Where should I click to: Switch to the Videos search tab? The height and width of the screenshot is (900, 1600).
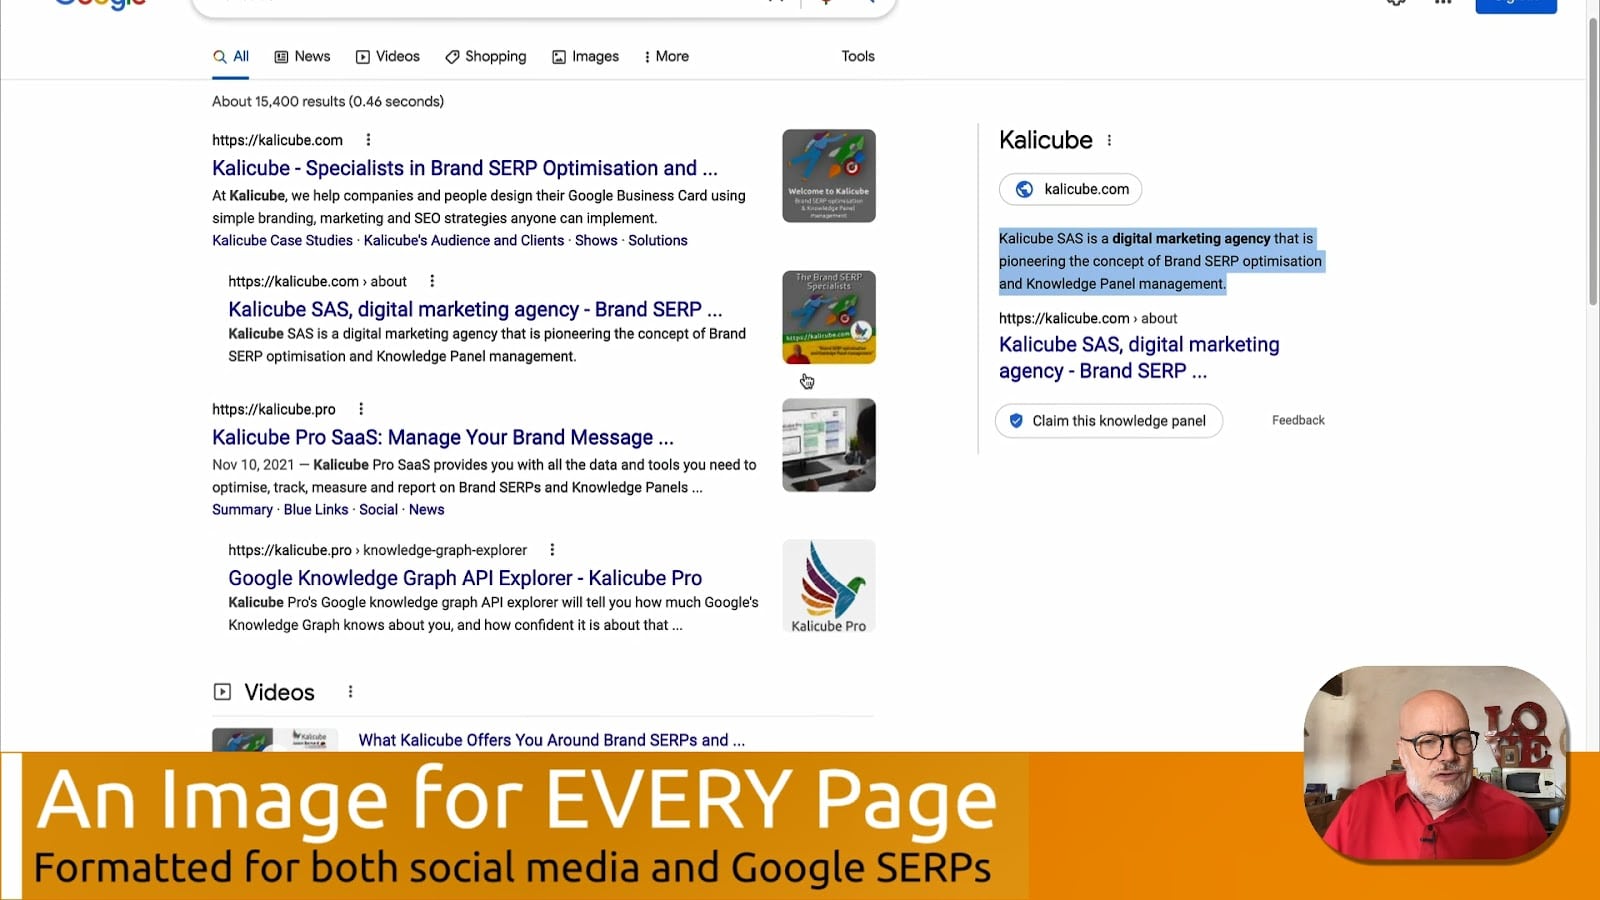(x=388, y=57)
